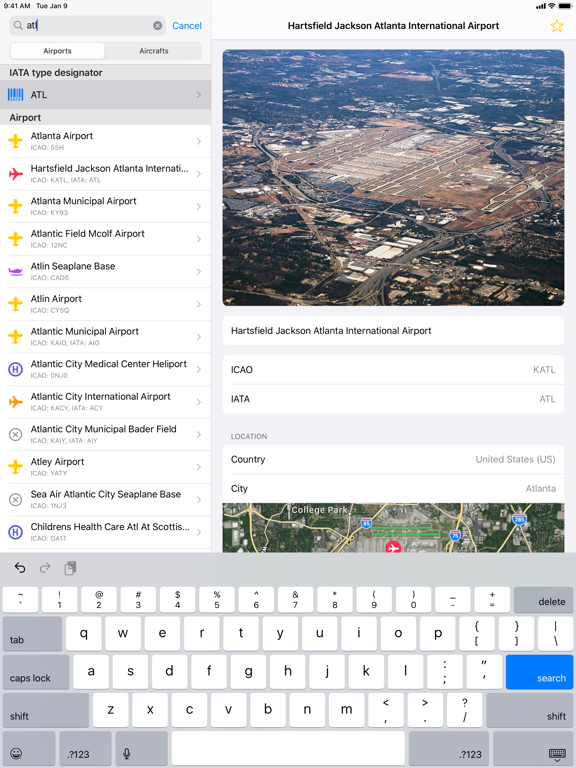Image resolution: width=576 pixels, height=768 pixels.
Task: Tap the magnifying glass search icon
Action: click(x=18, y=25)
